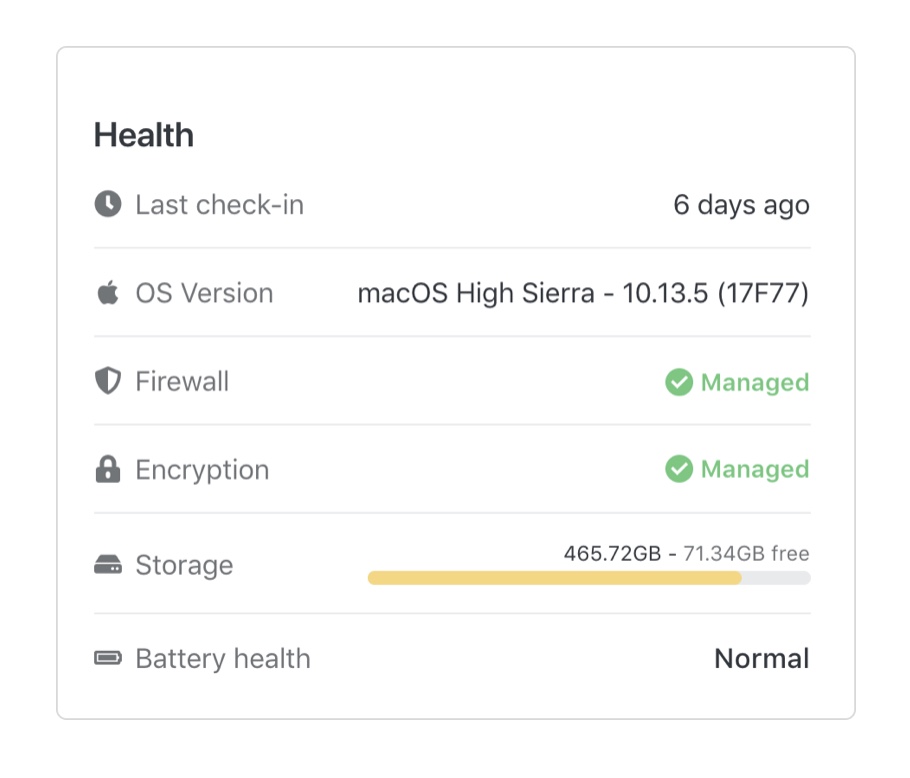Click the hard drive icon beside Storage
This screenshot has height=778, width=910.
coord(107,565)
